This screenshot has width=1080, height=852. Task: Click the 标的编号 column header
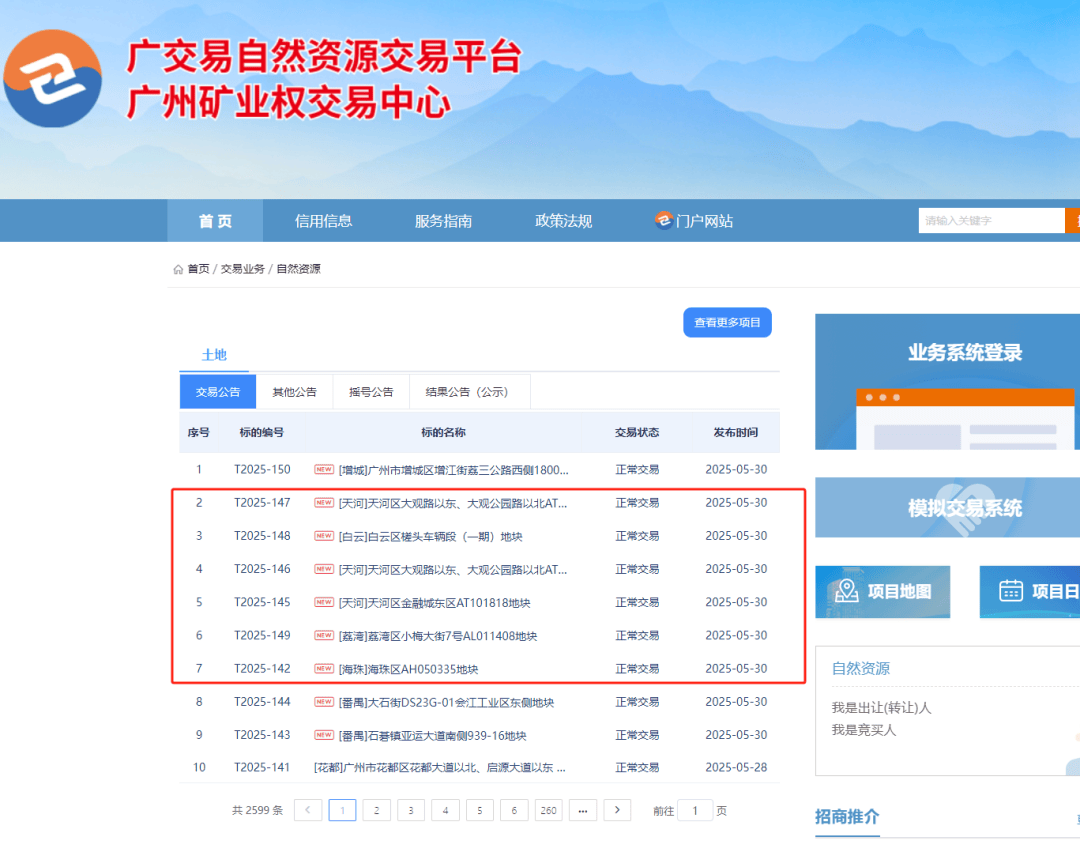pos(262,433)
